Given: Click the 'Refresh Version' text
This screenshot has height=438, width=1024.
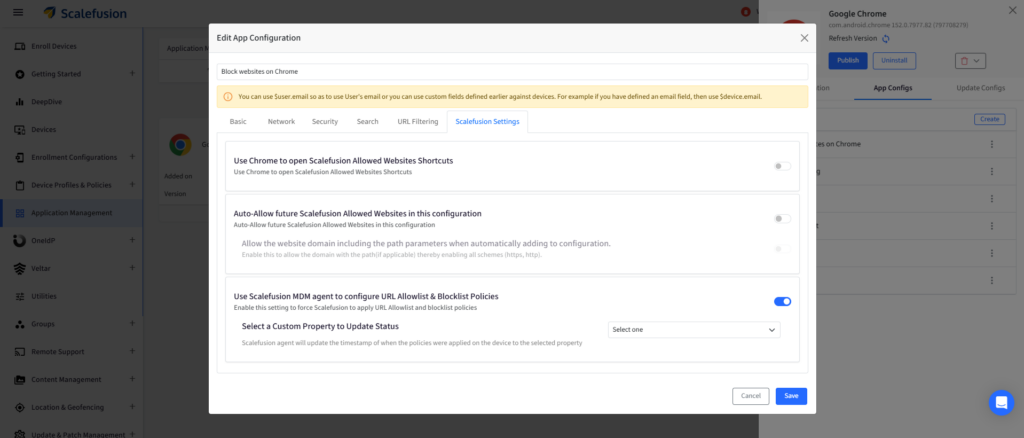Looking at the screenshot, I should point(853,39).
